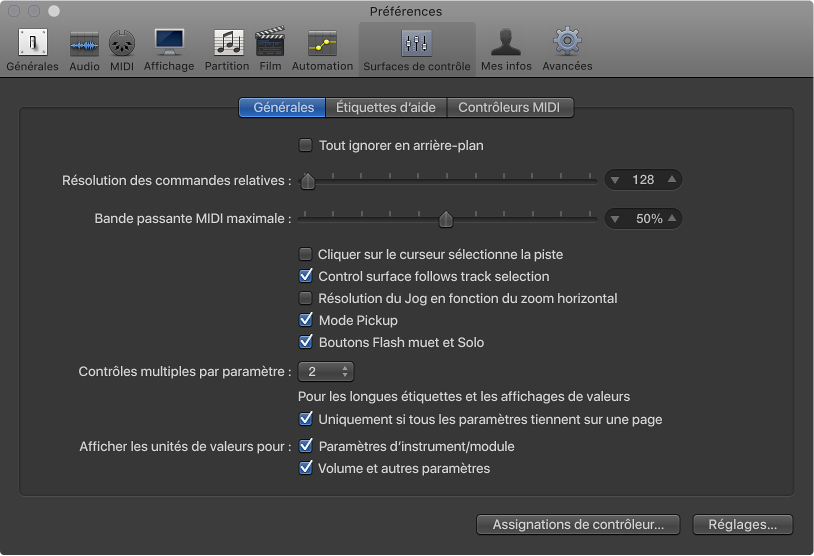Select the Film preferences icon

click(270, 44)
